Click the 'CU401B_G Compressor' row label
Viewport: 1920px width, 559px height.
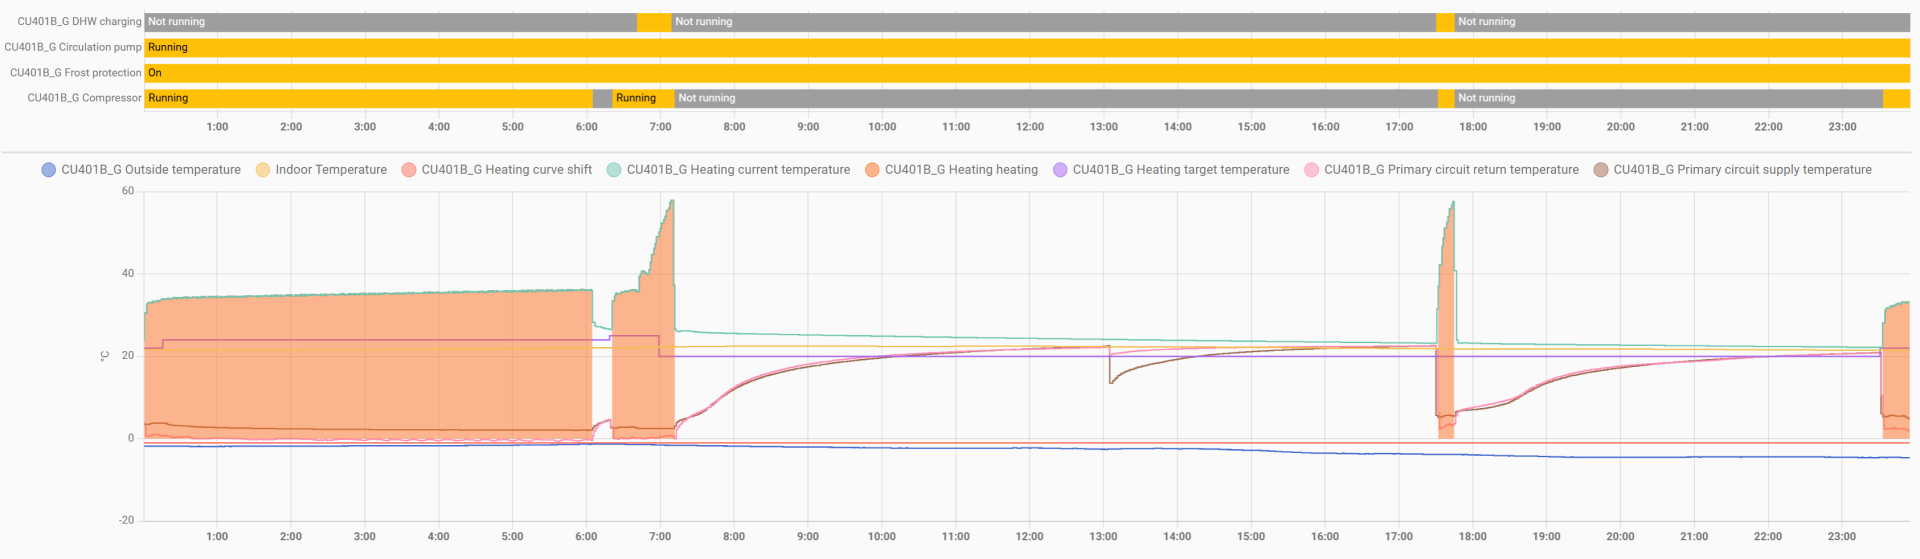(84, 98)
